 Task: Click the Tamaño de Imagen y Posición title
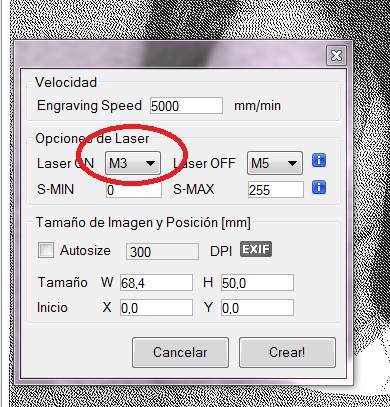[x=143, y=222]
